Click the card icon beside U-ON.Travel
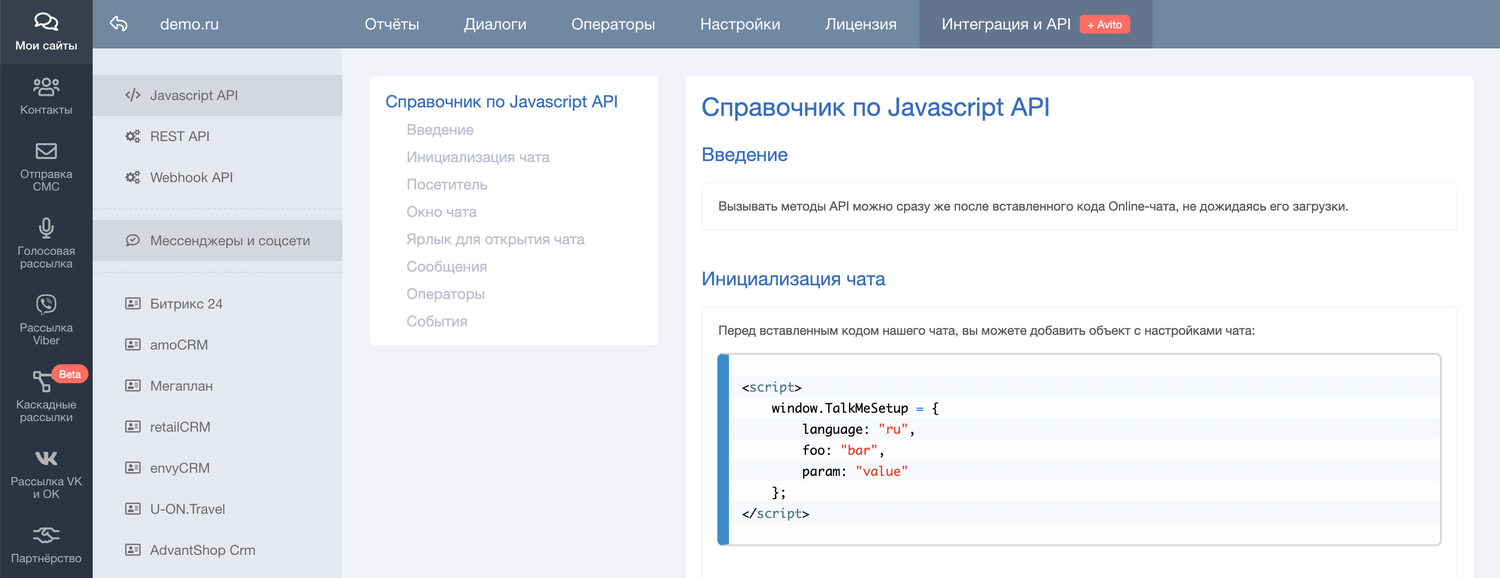This screenshot has height=578, width=1500. [x=132, y=508]
